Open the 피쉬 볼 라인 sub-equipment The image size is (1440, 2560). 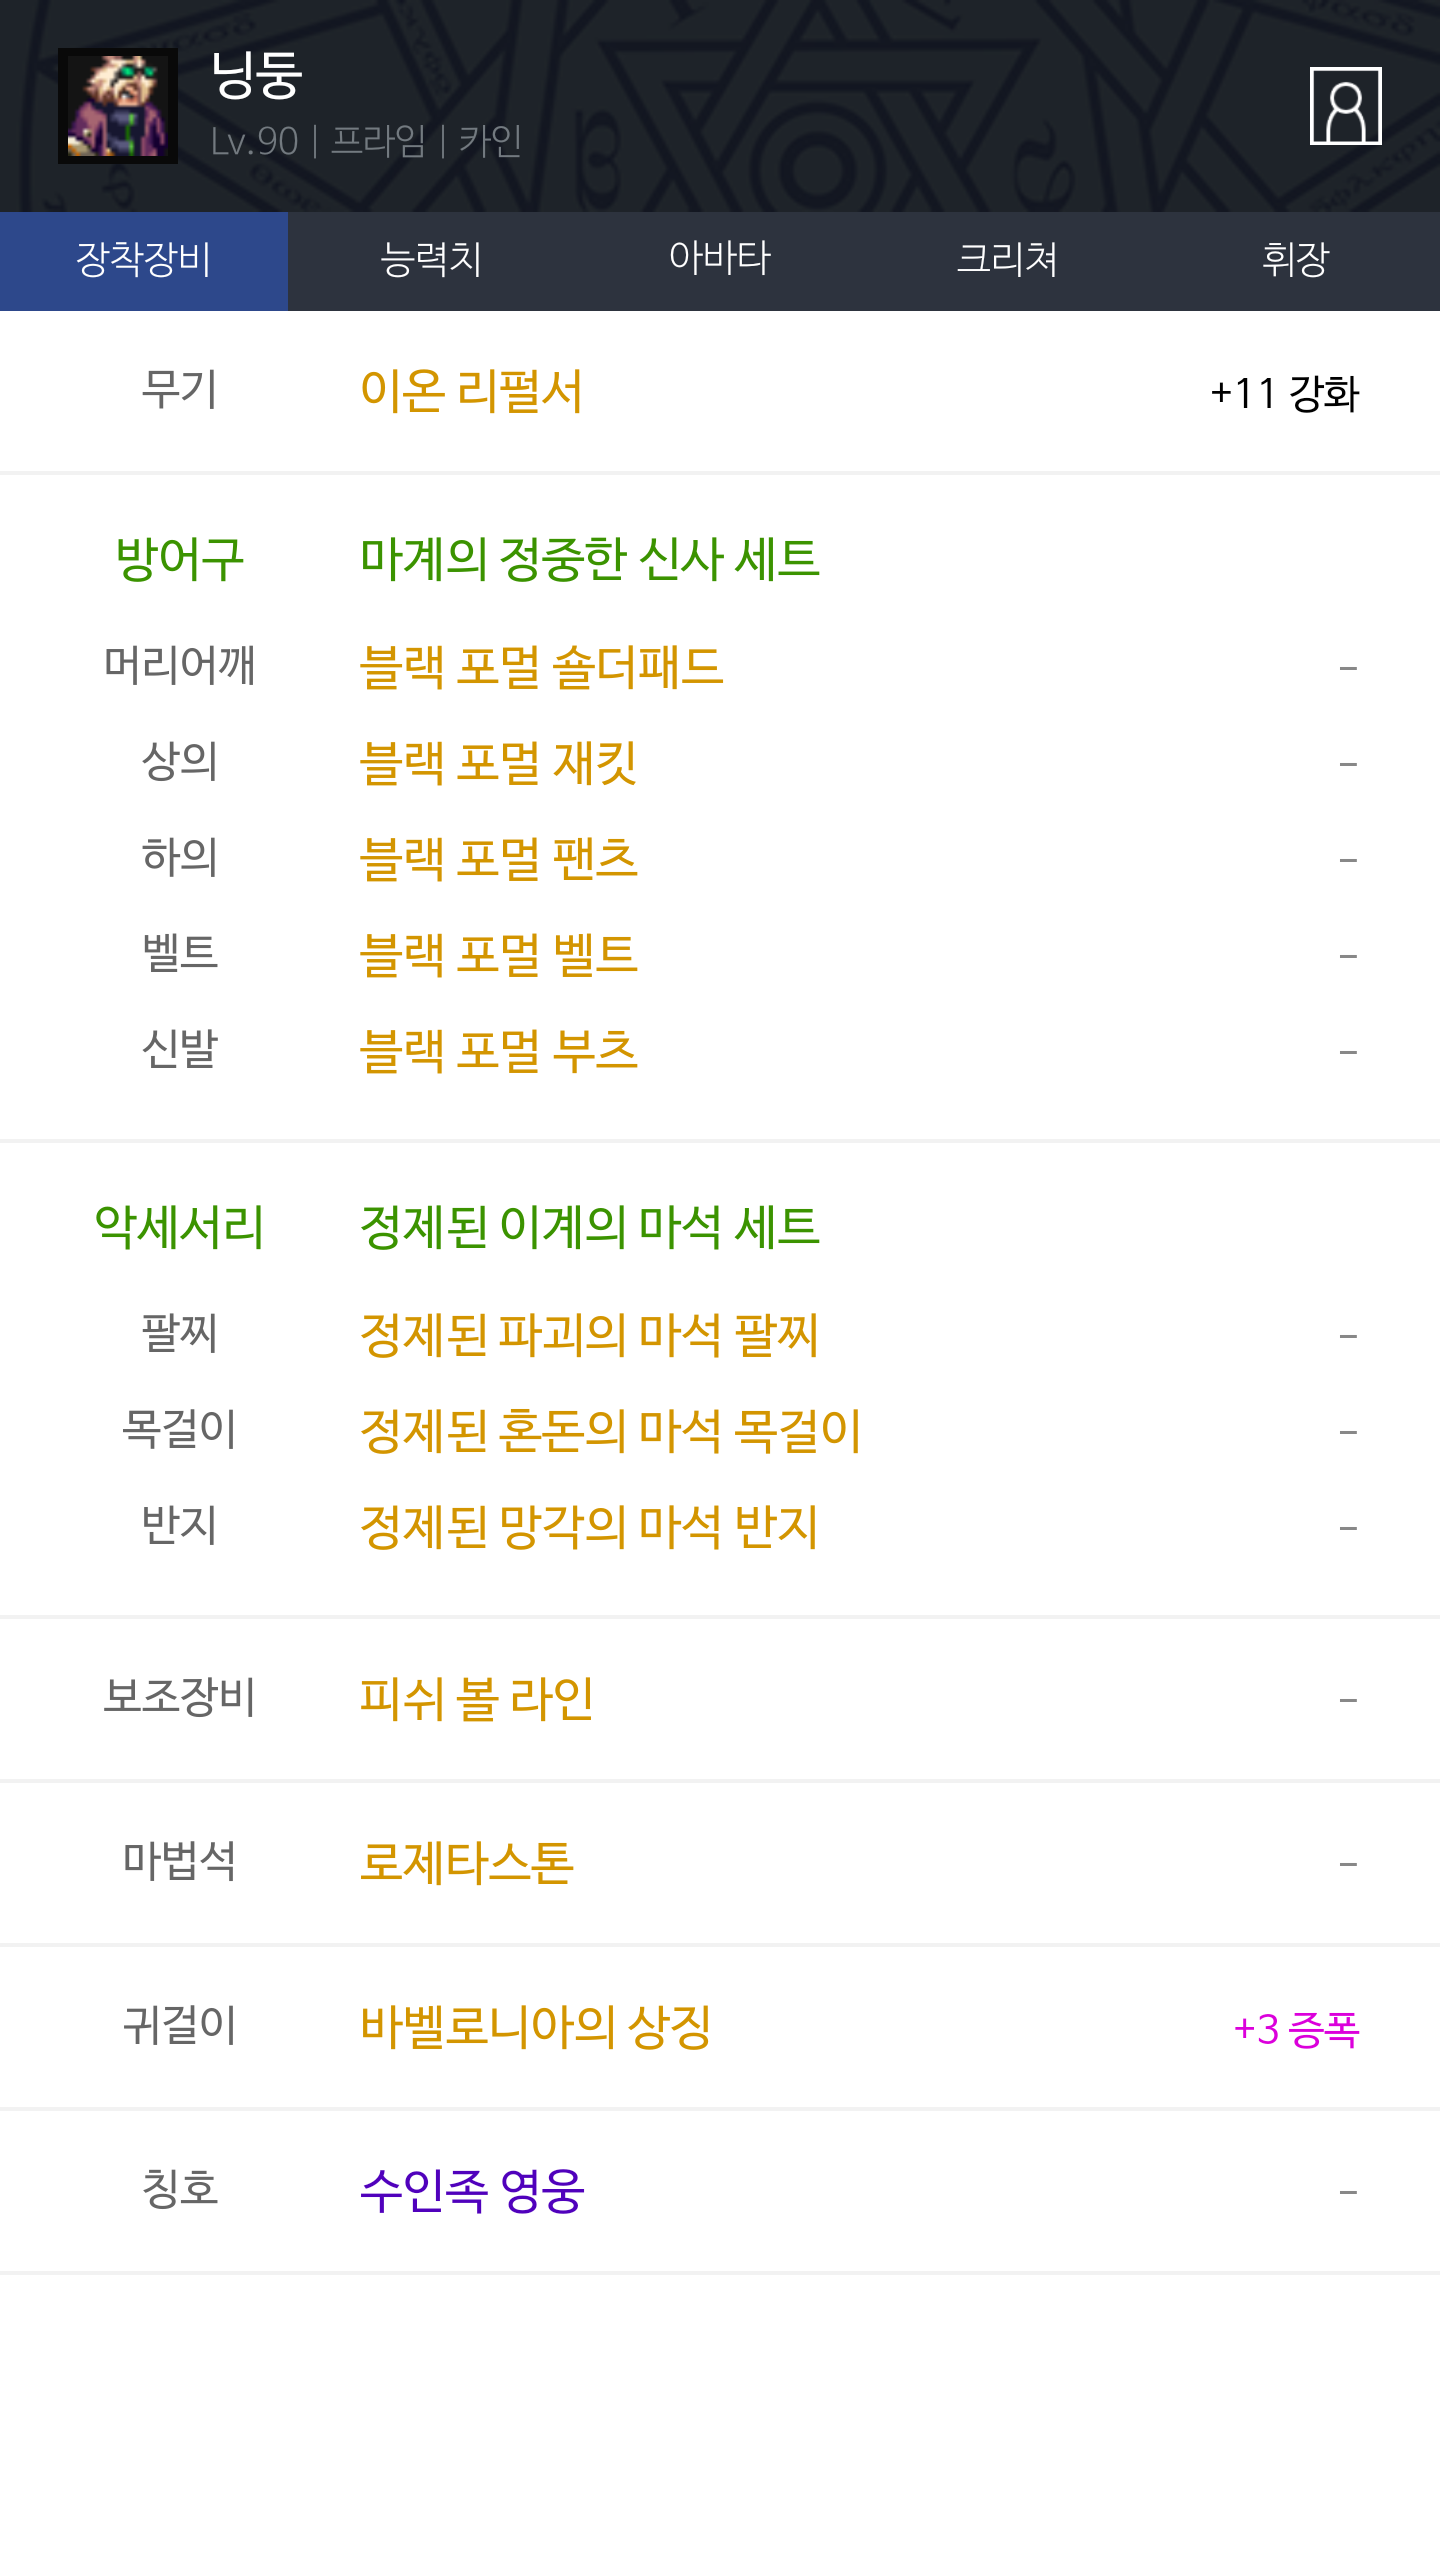477,1699
